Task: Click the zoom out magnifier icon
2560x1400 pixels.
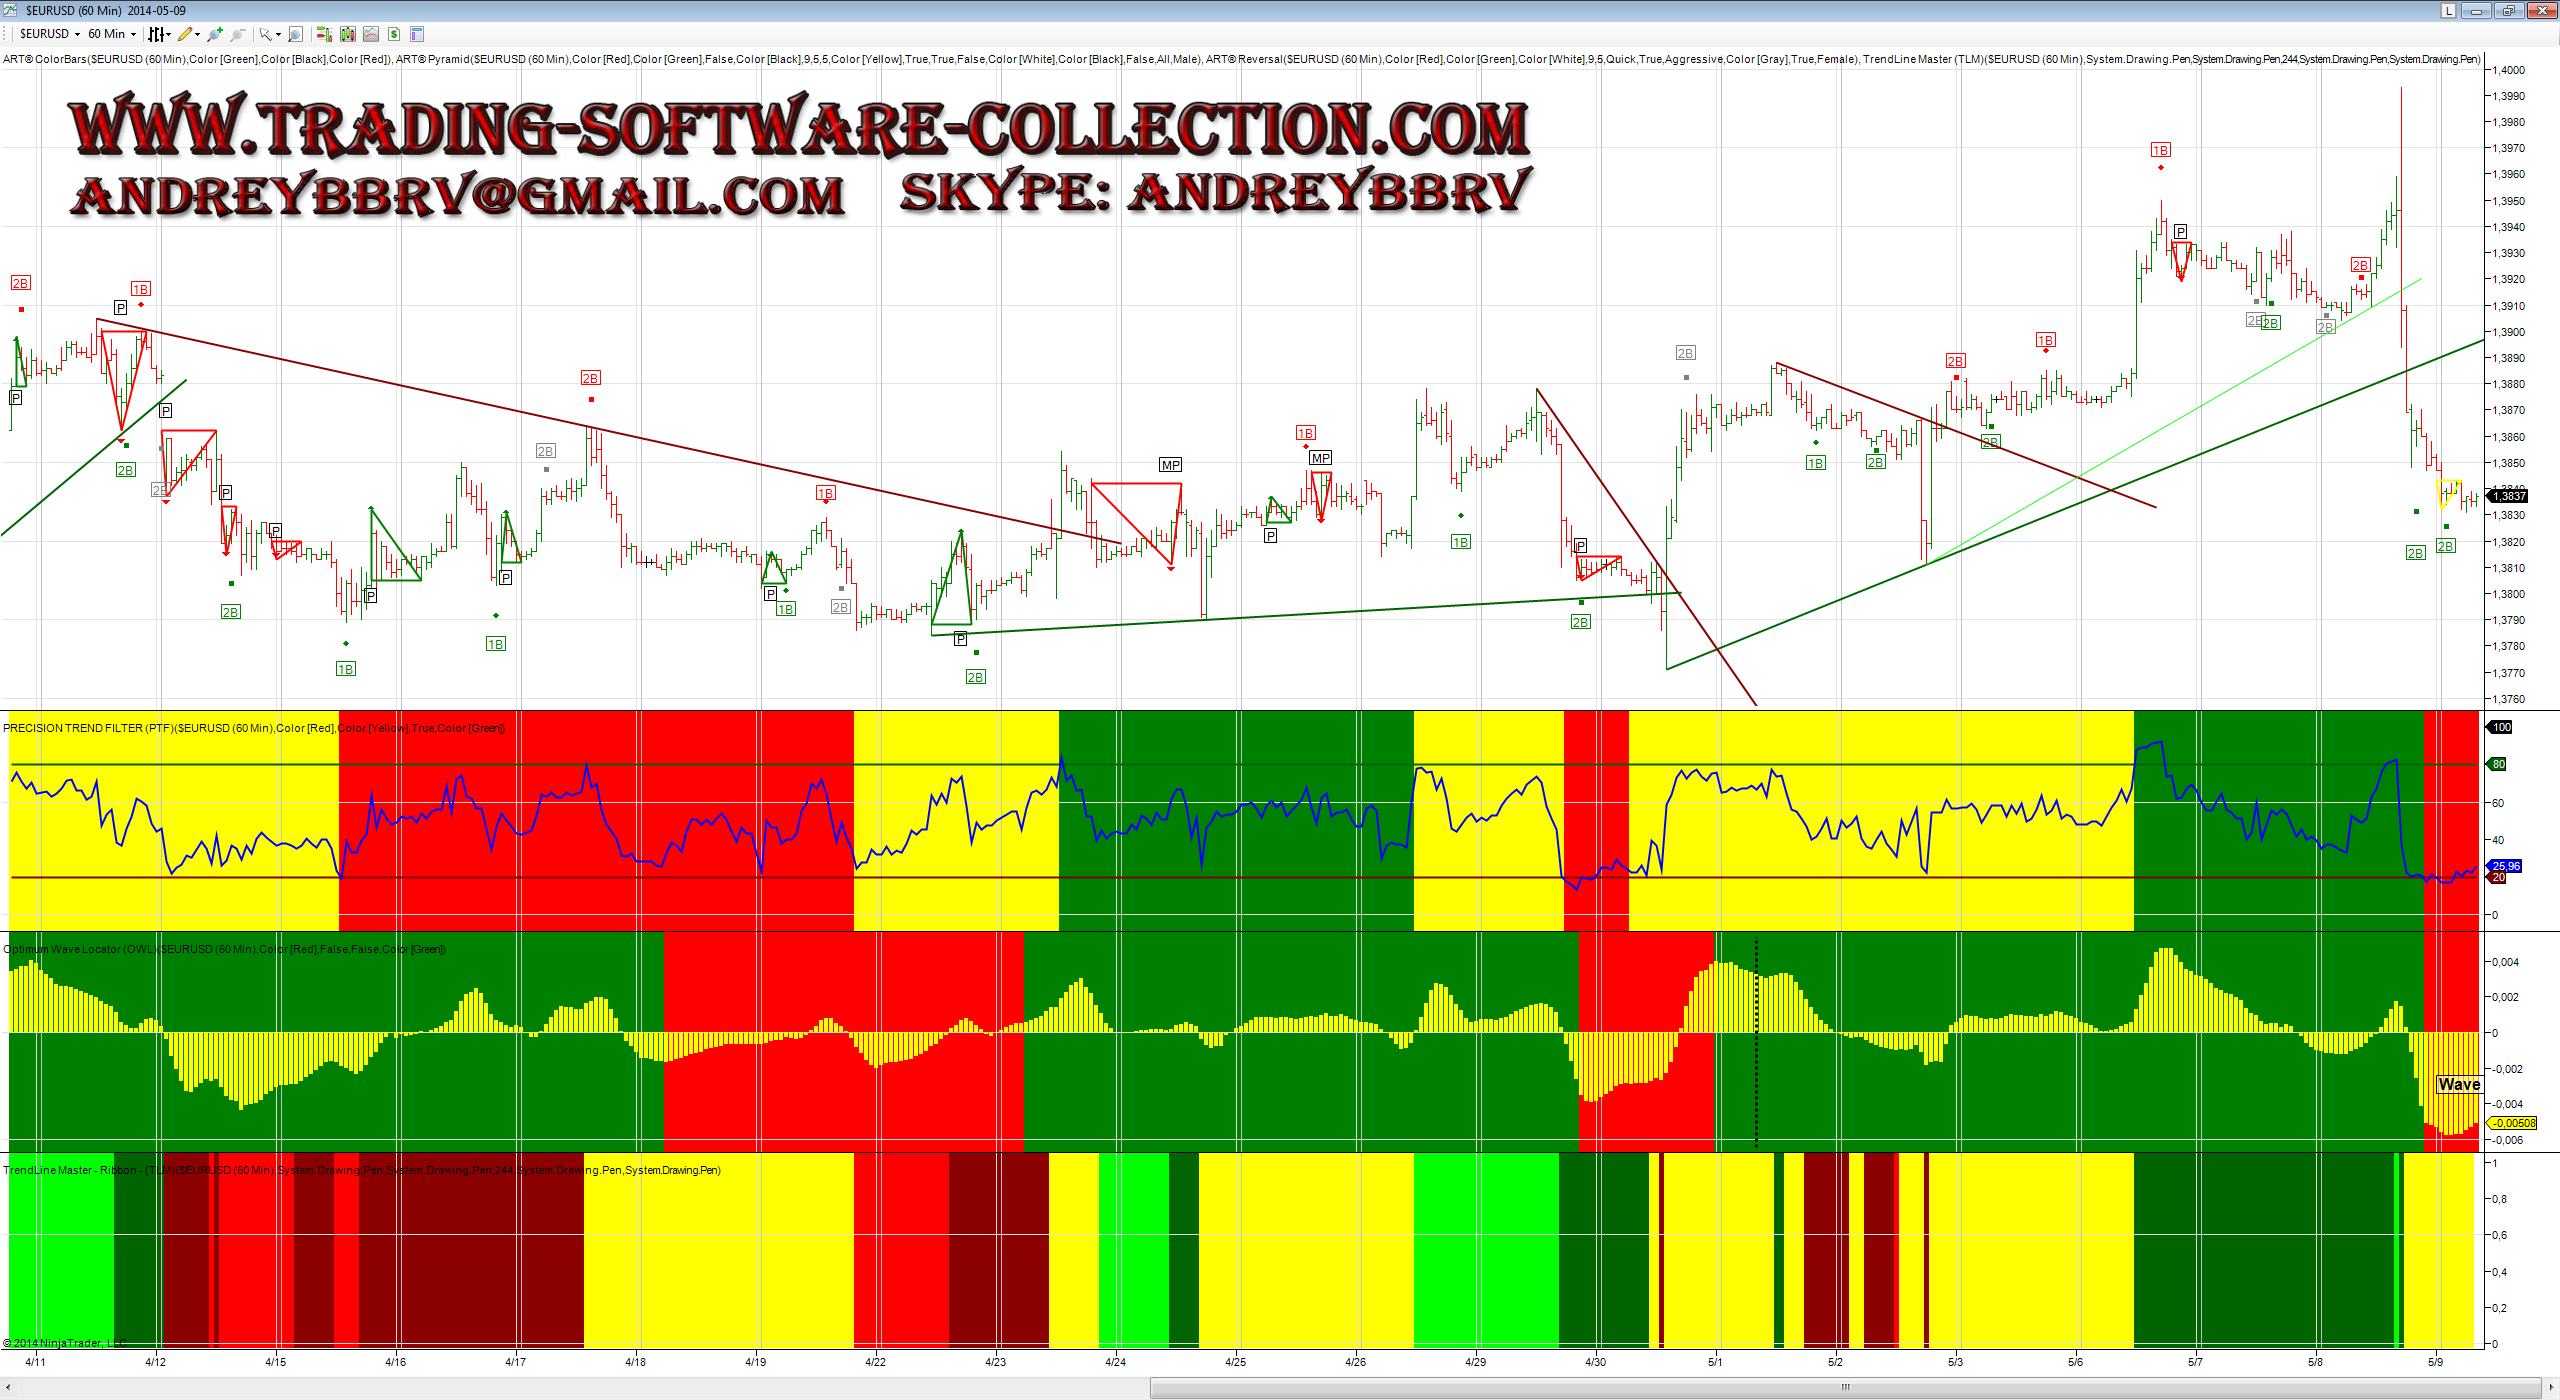Action: click(237, 34)
